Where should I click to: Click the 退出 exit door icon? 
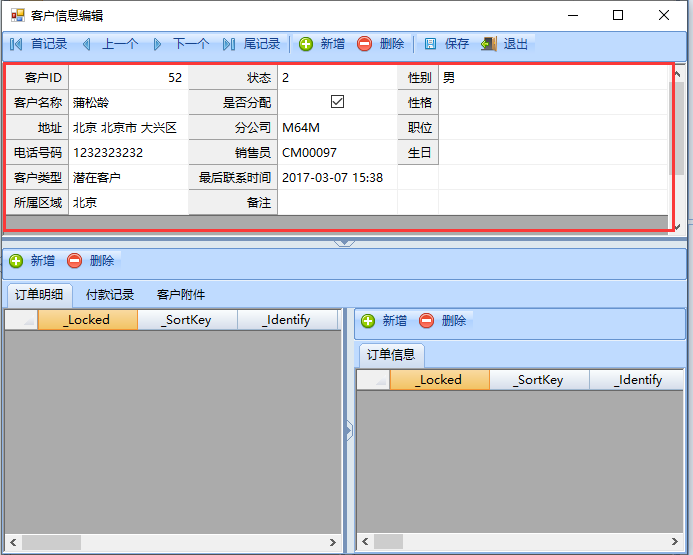point(489,44)
